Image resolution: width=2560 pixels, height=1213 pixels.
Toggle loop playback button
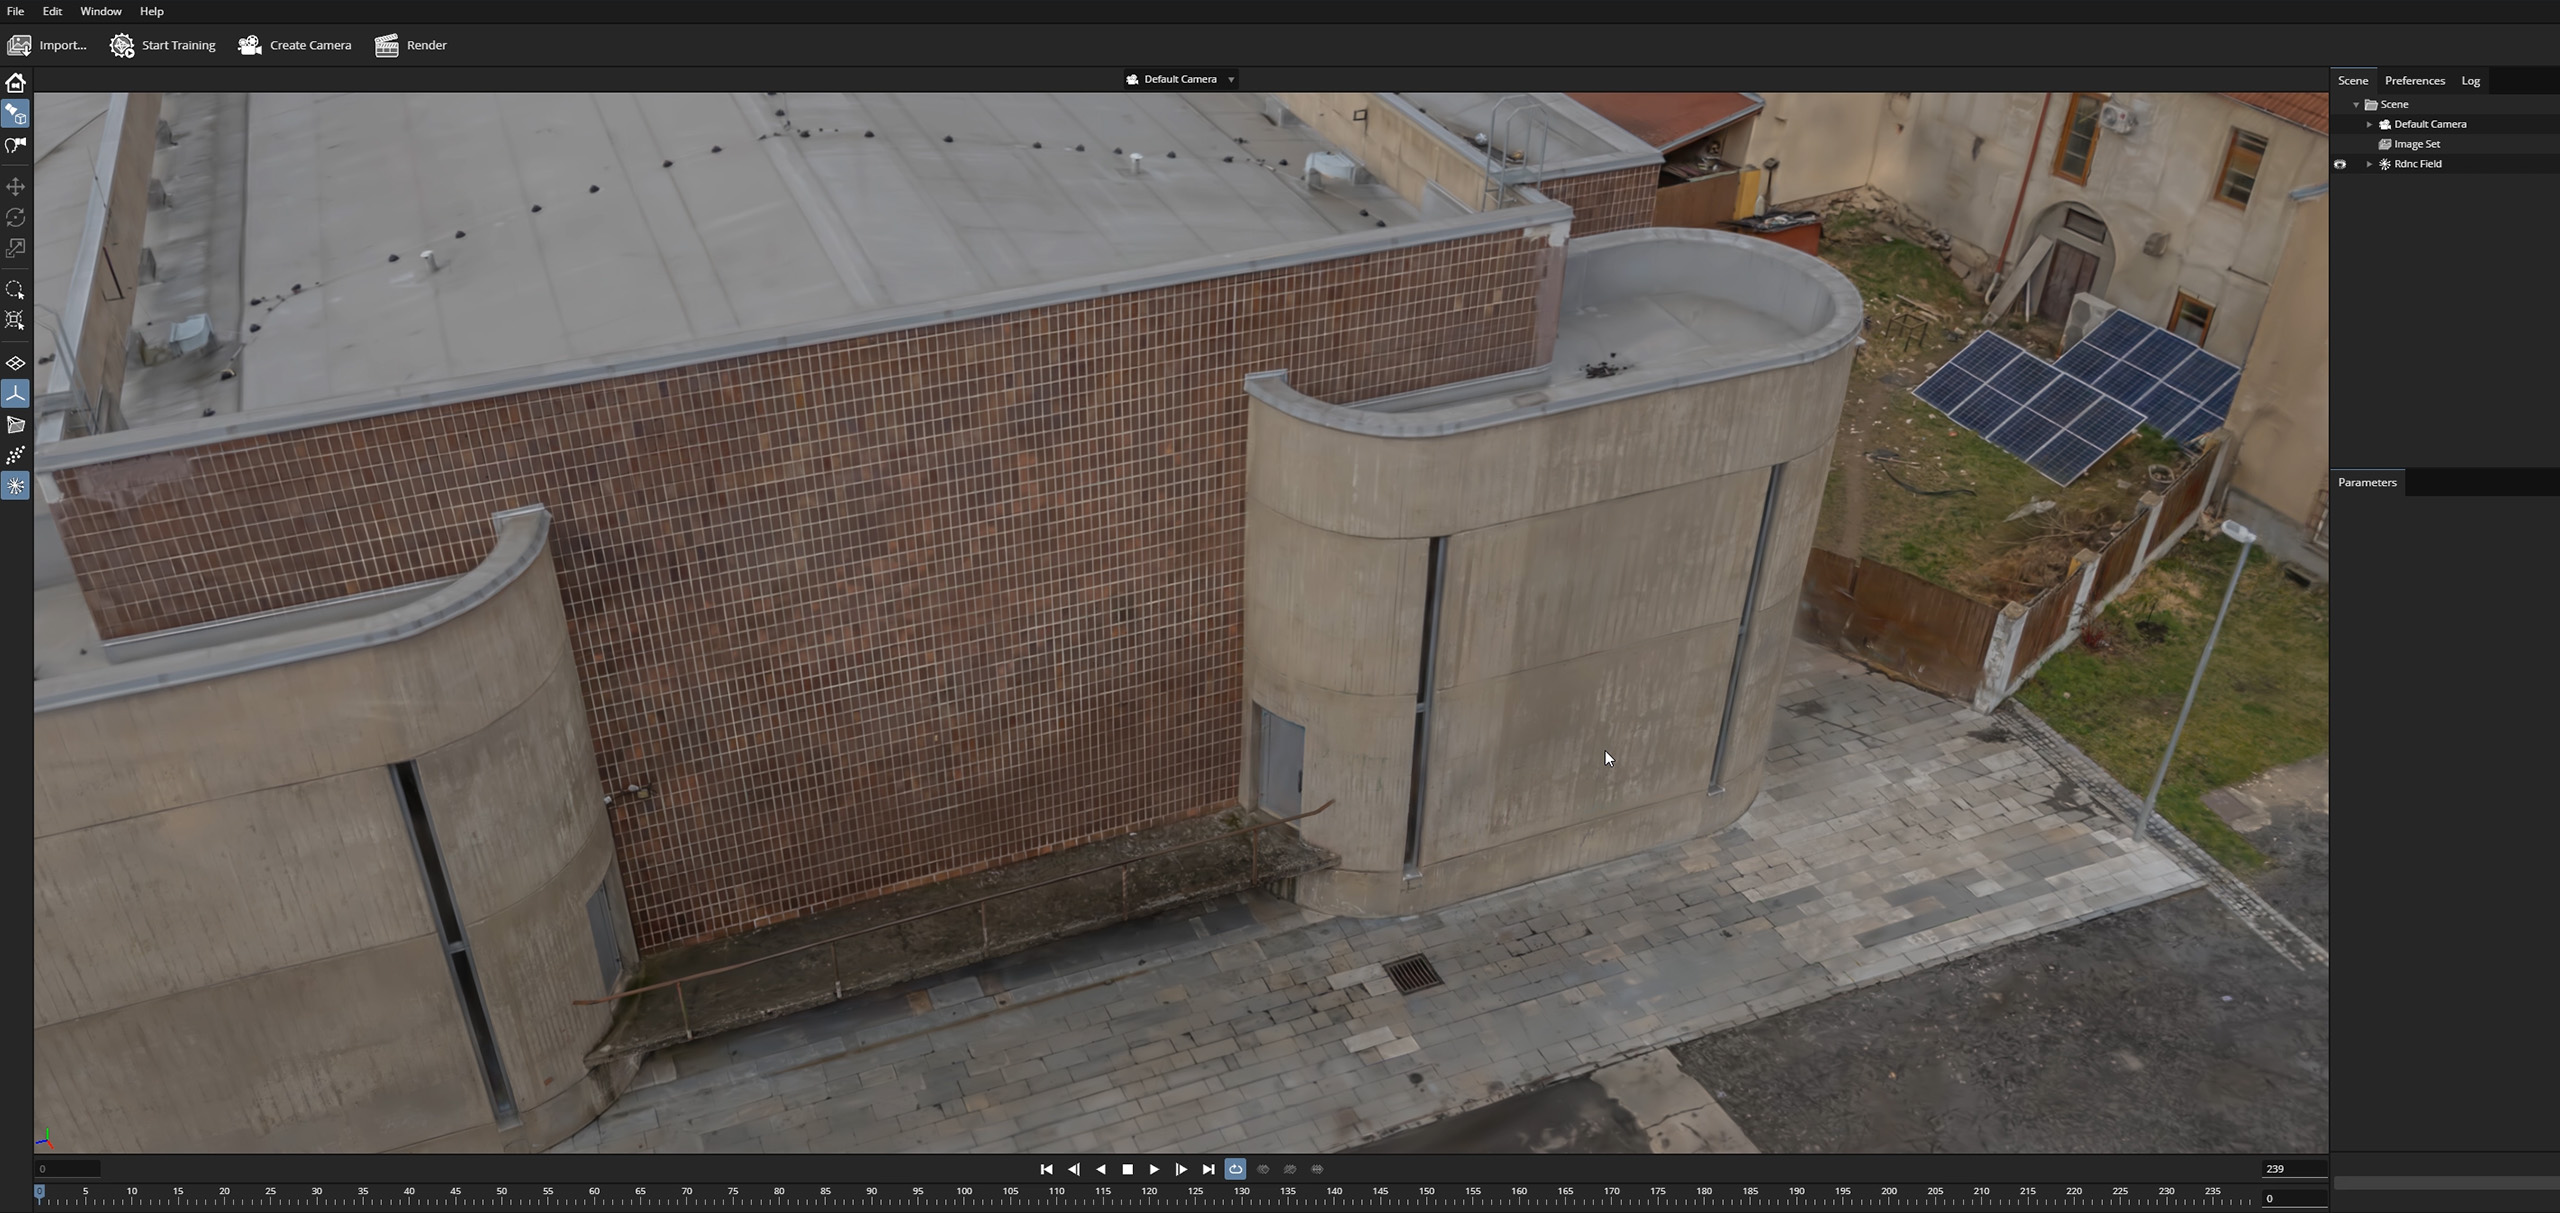(x=1235, y=1169)
